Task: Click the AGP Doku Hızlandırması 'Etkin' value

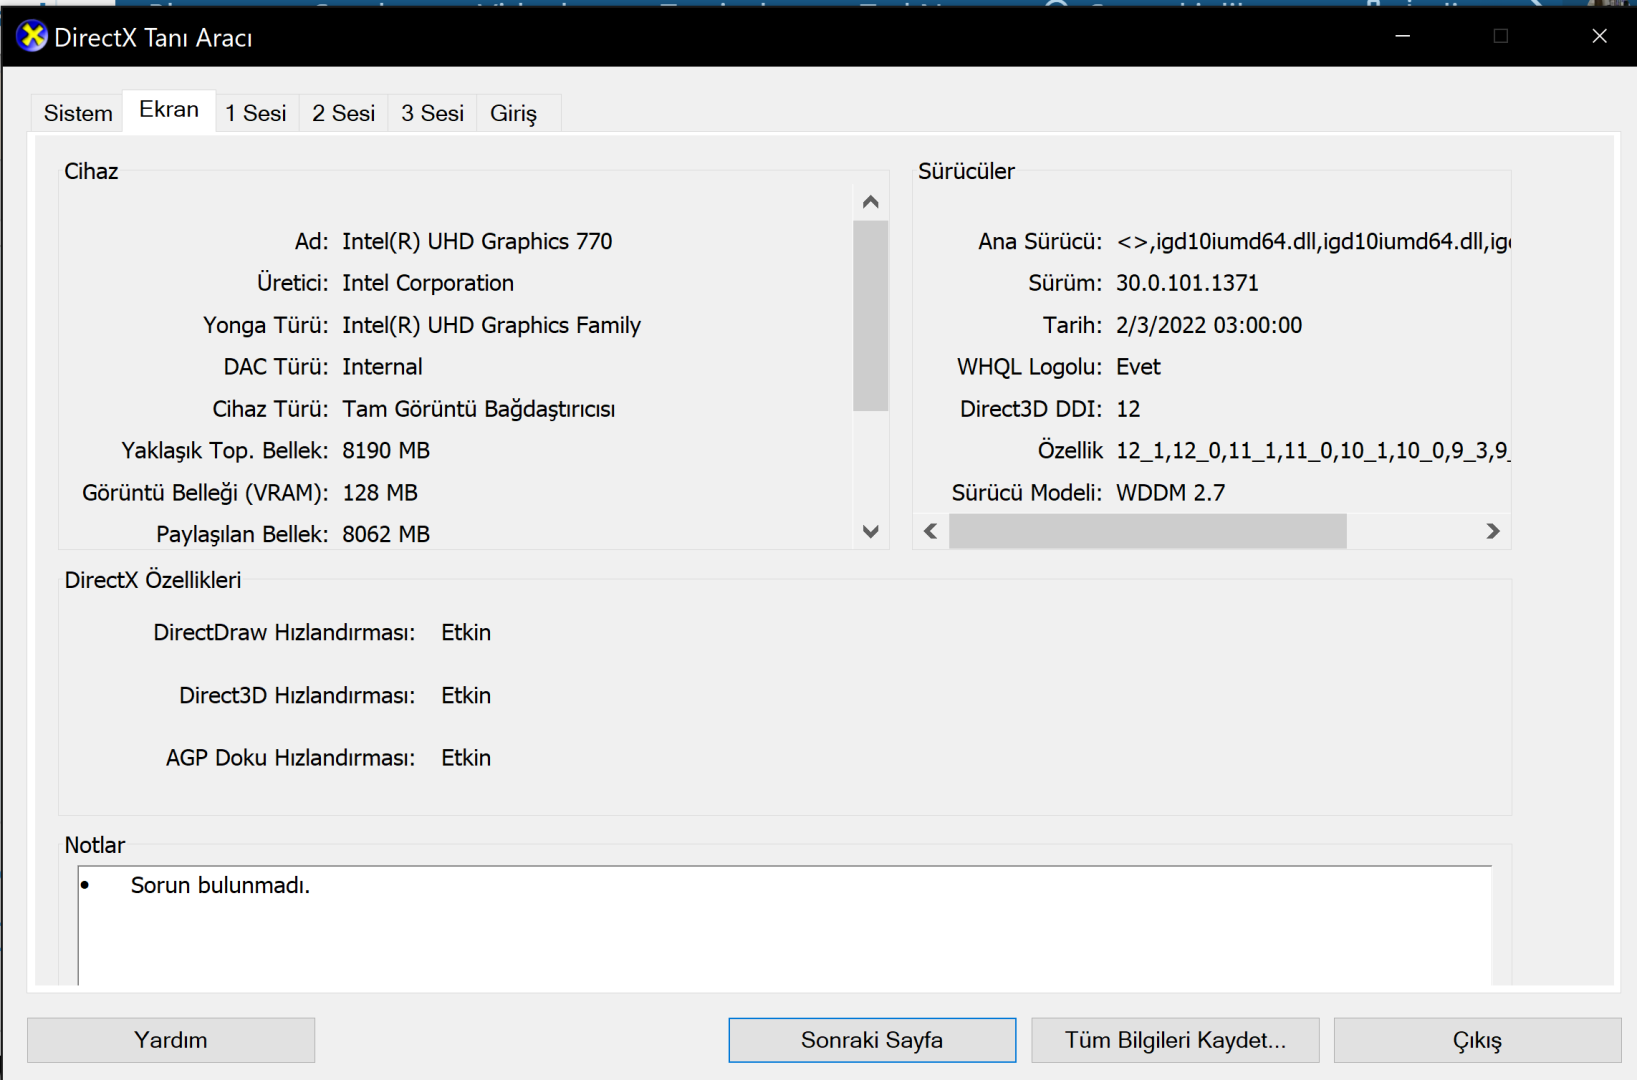Action: coord(466,758)
